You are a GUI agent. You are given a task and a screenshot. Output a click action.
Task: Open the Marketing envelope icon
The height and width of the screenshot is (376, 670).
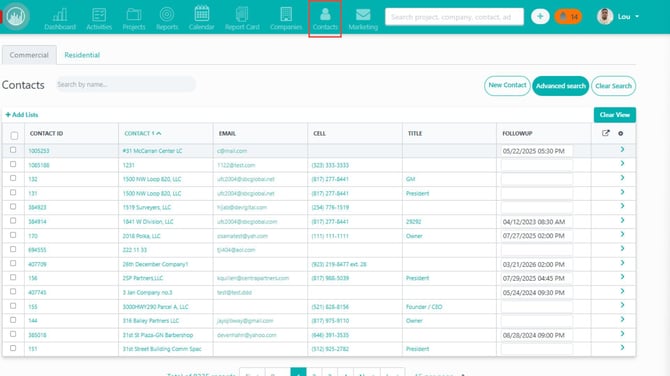(363, 15)
